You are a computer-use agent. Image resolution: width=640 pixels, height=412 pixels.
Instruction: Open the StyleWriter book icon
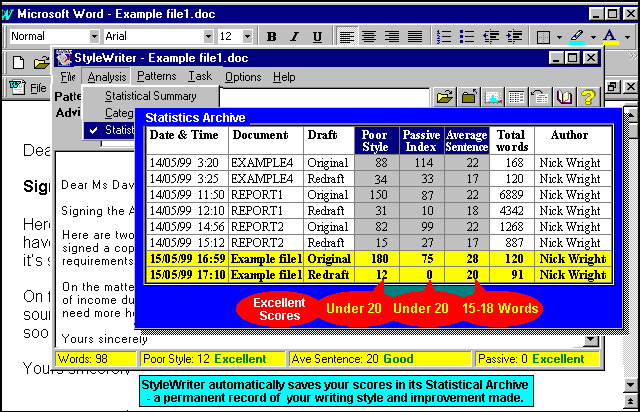click(x=564, y=98)
